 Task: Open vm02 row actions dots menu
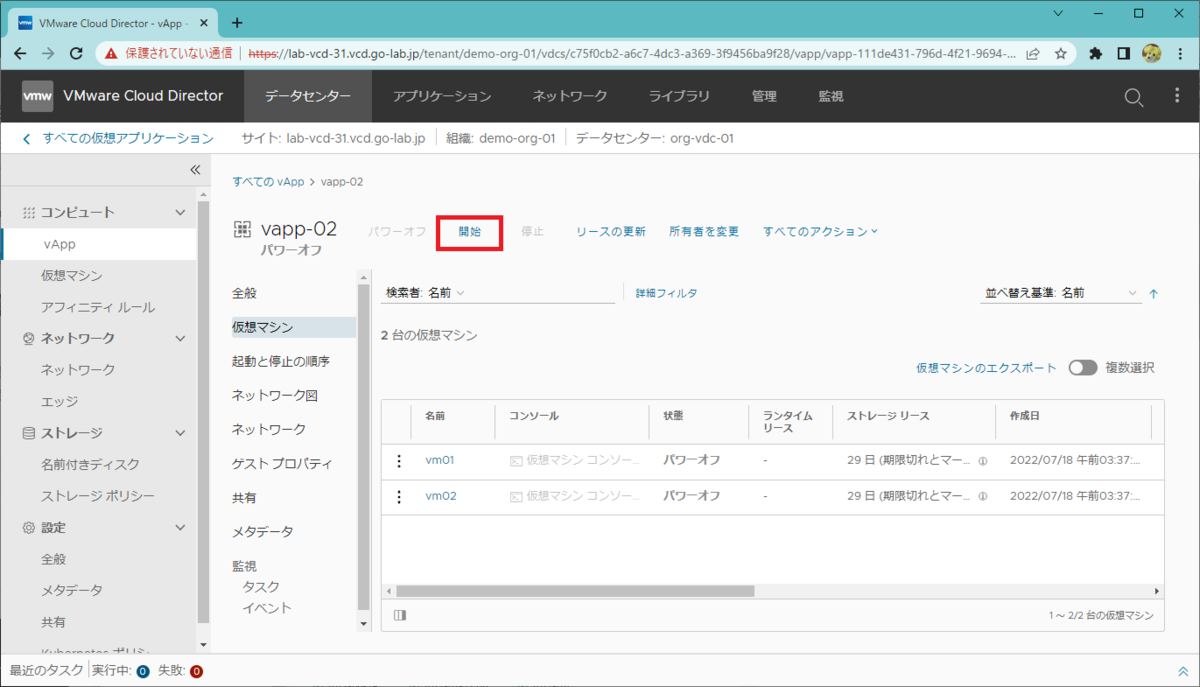(x=399, y=496)
